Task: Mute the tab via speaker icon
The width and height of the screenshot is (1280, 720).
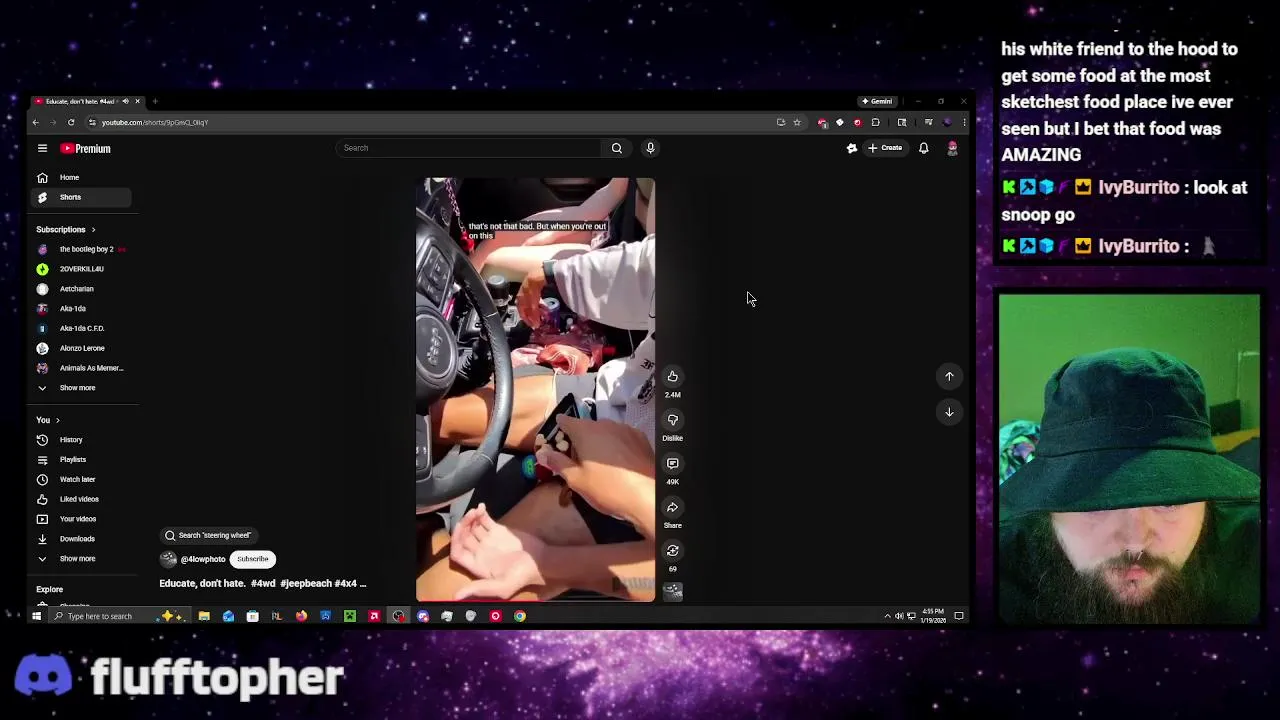Action: 126,101
